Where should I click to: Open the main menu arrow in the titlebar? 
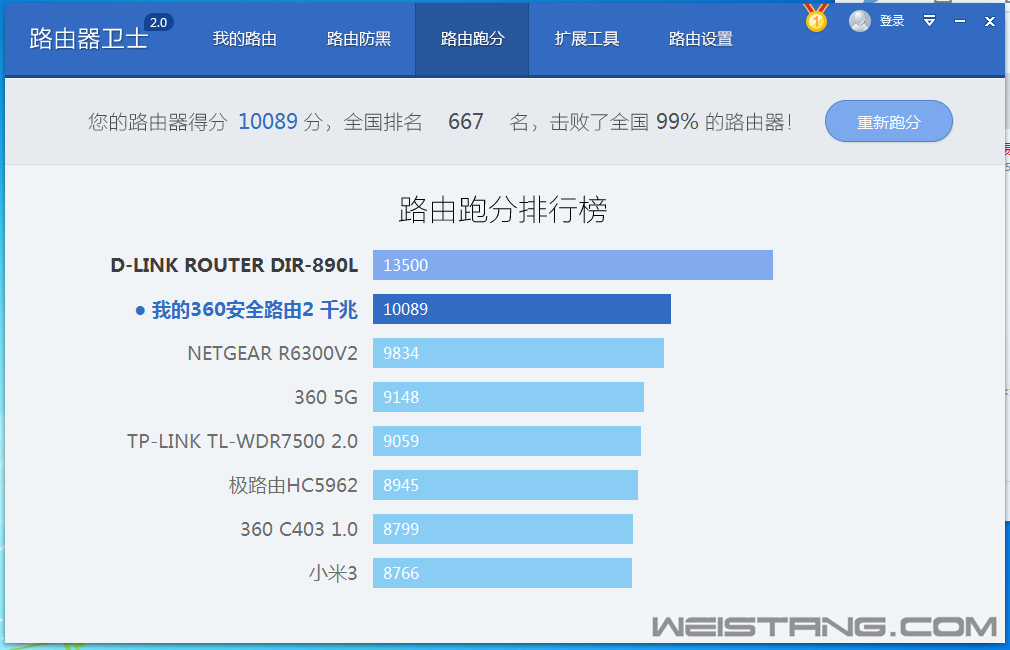929,20
